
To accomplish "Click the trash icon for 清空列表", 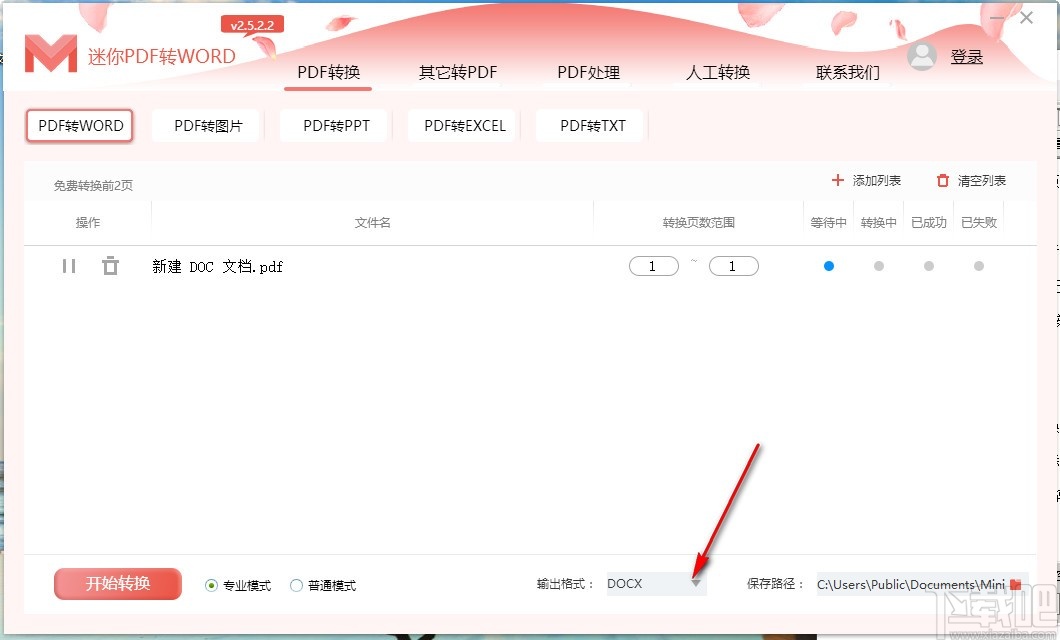I will click(x=942, y=180).
